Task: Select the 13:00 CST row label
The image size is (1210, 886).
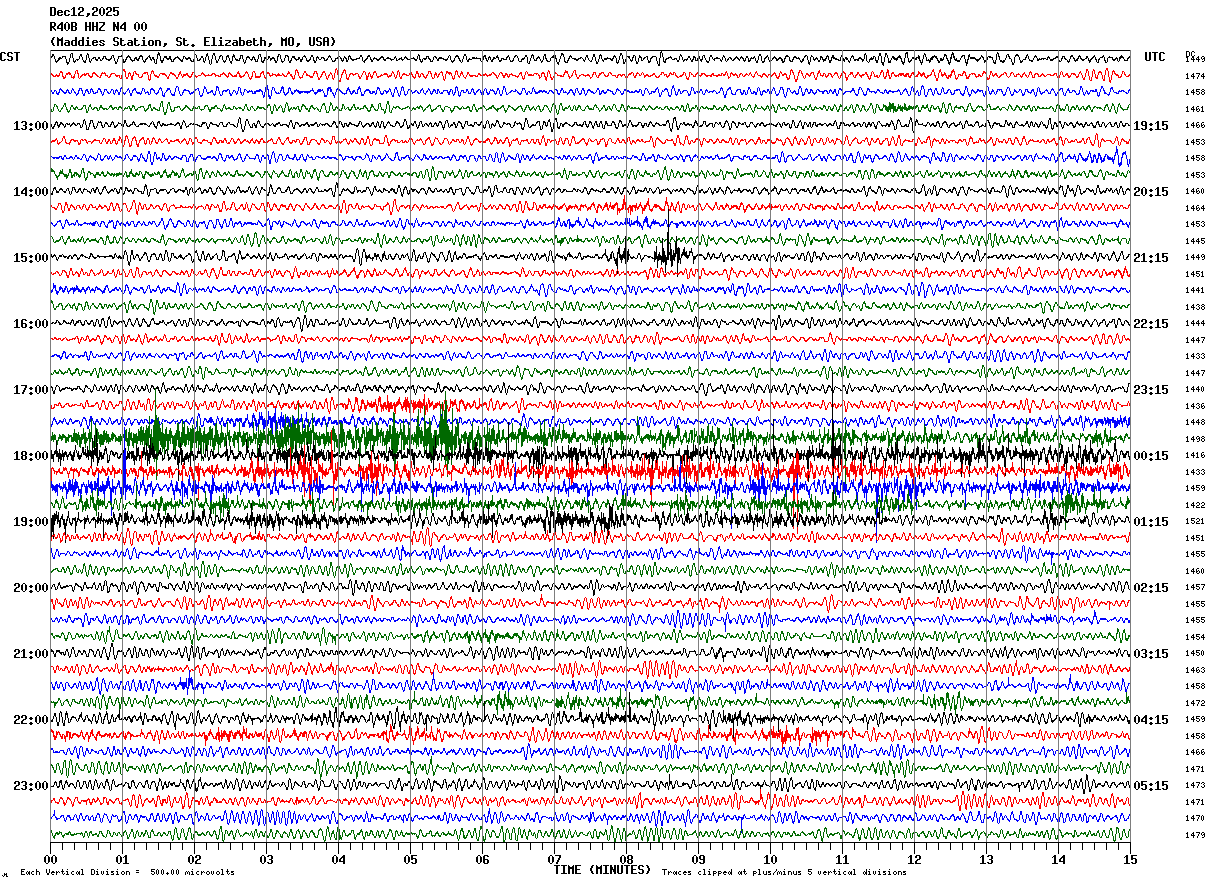Action: 31,126
